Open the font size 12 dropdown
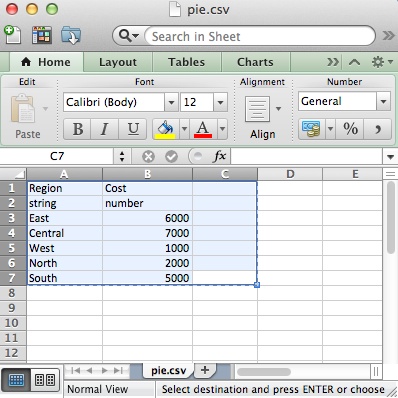Screen dimensions: 398x398 220,102
